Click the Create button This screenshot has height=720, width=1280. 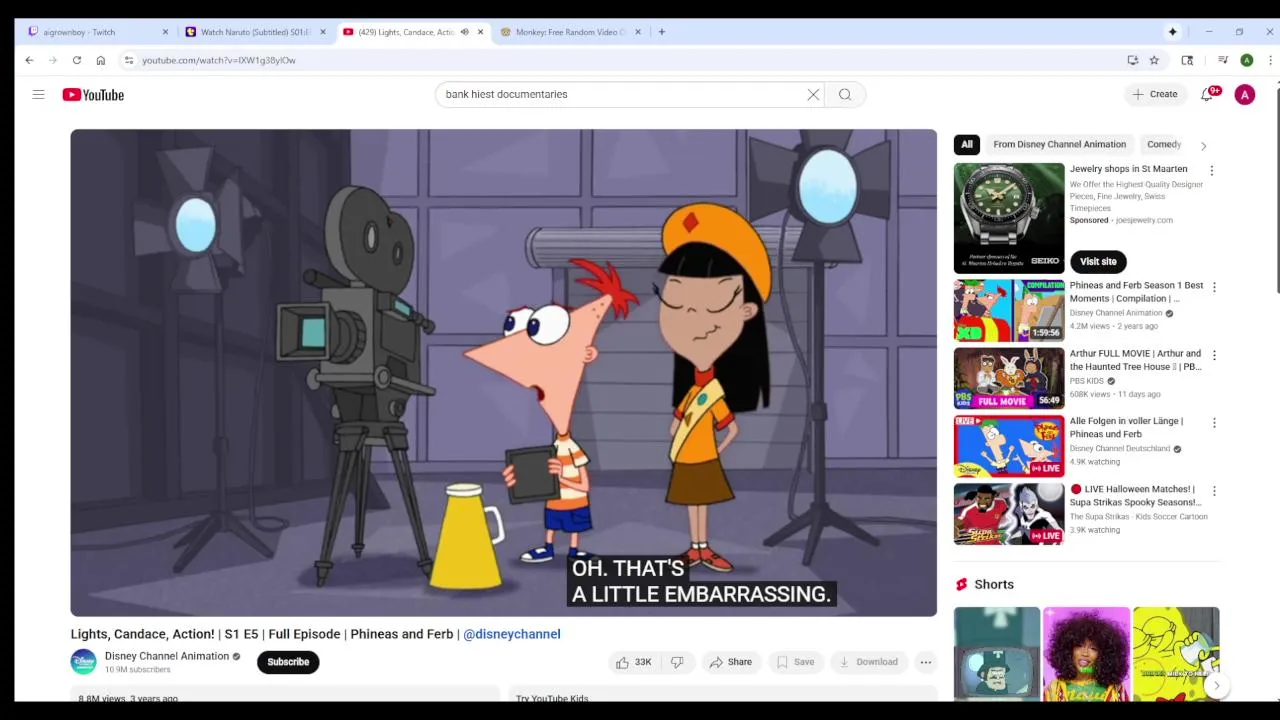click(1155, 94)
